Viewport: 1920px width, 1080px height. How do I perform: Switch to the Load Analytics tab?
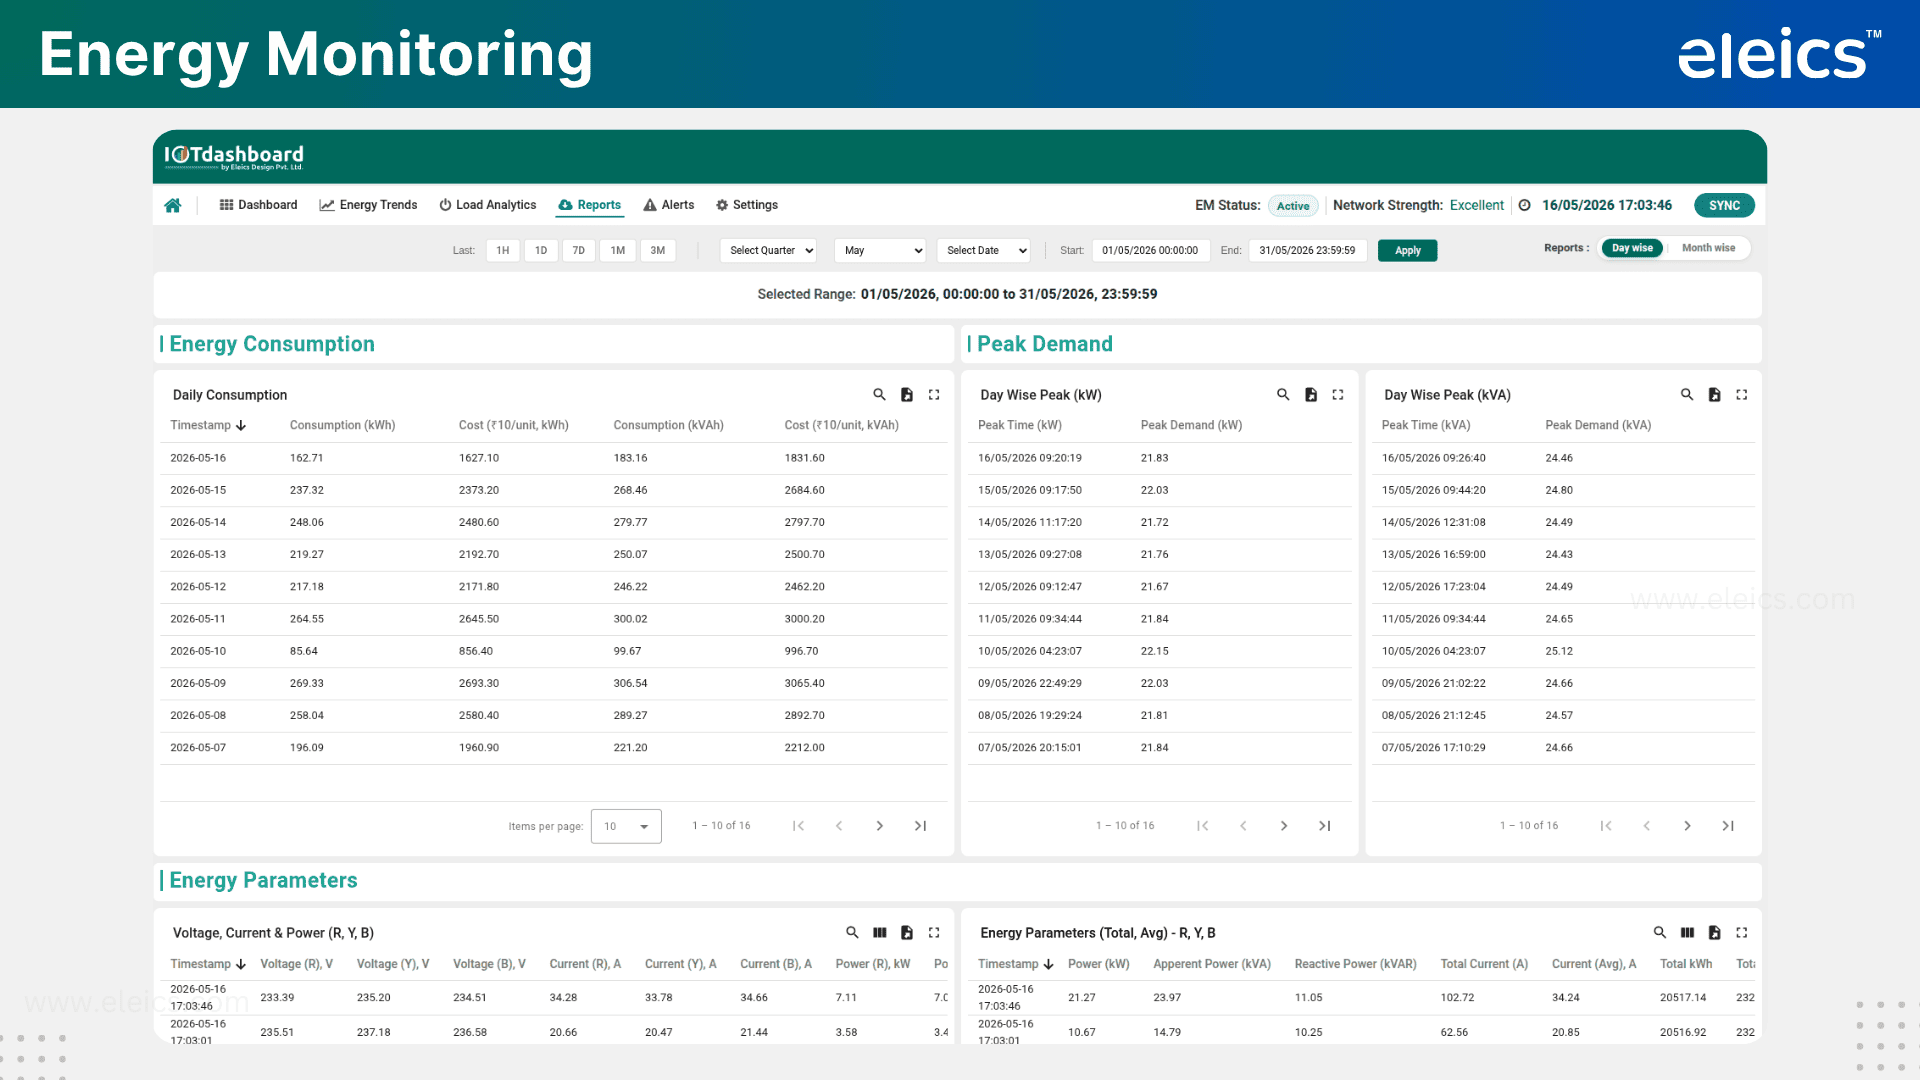coord(487,205)
